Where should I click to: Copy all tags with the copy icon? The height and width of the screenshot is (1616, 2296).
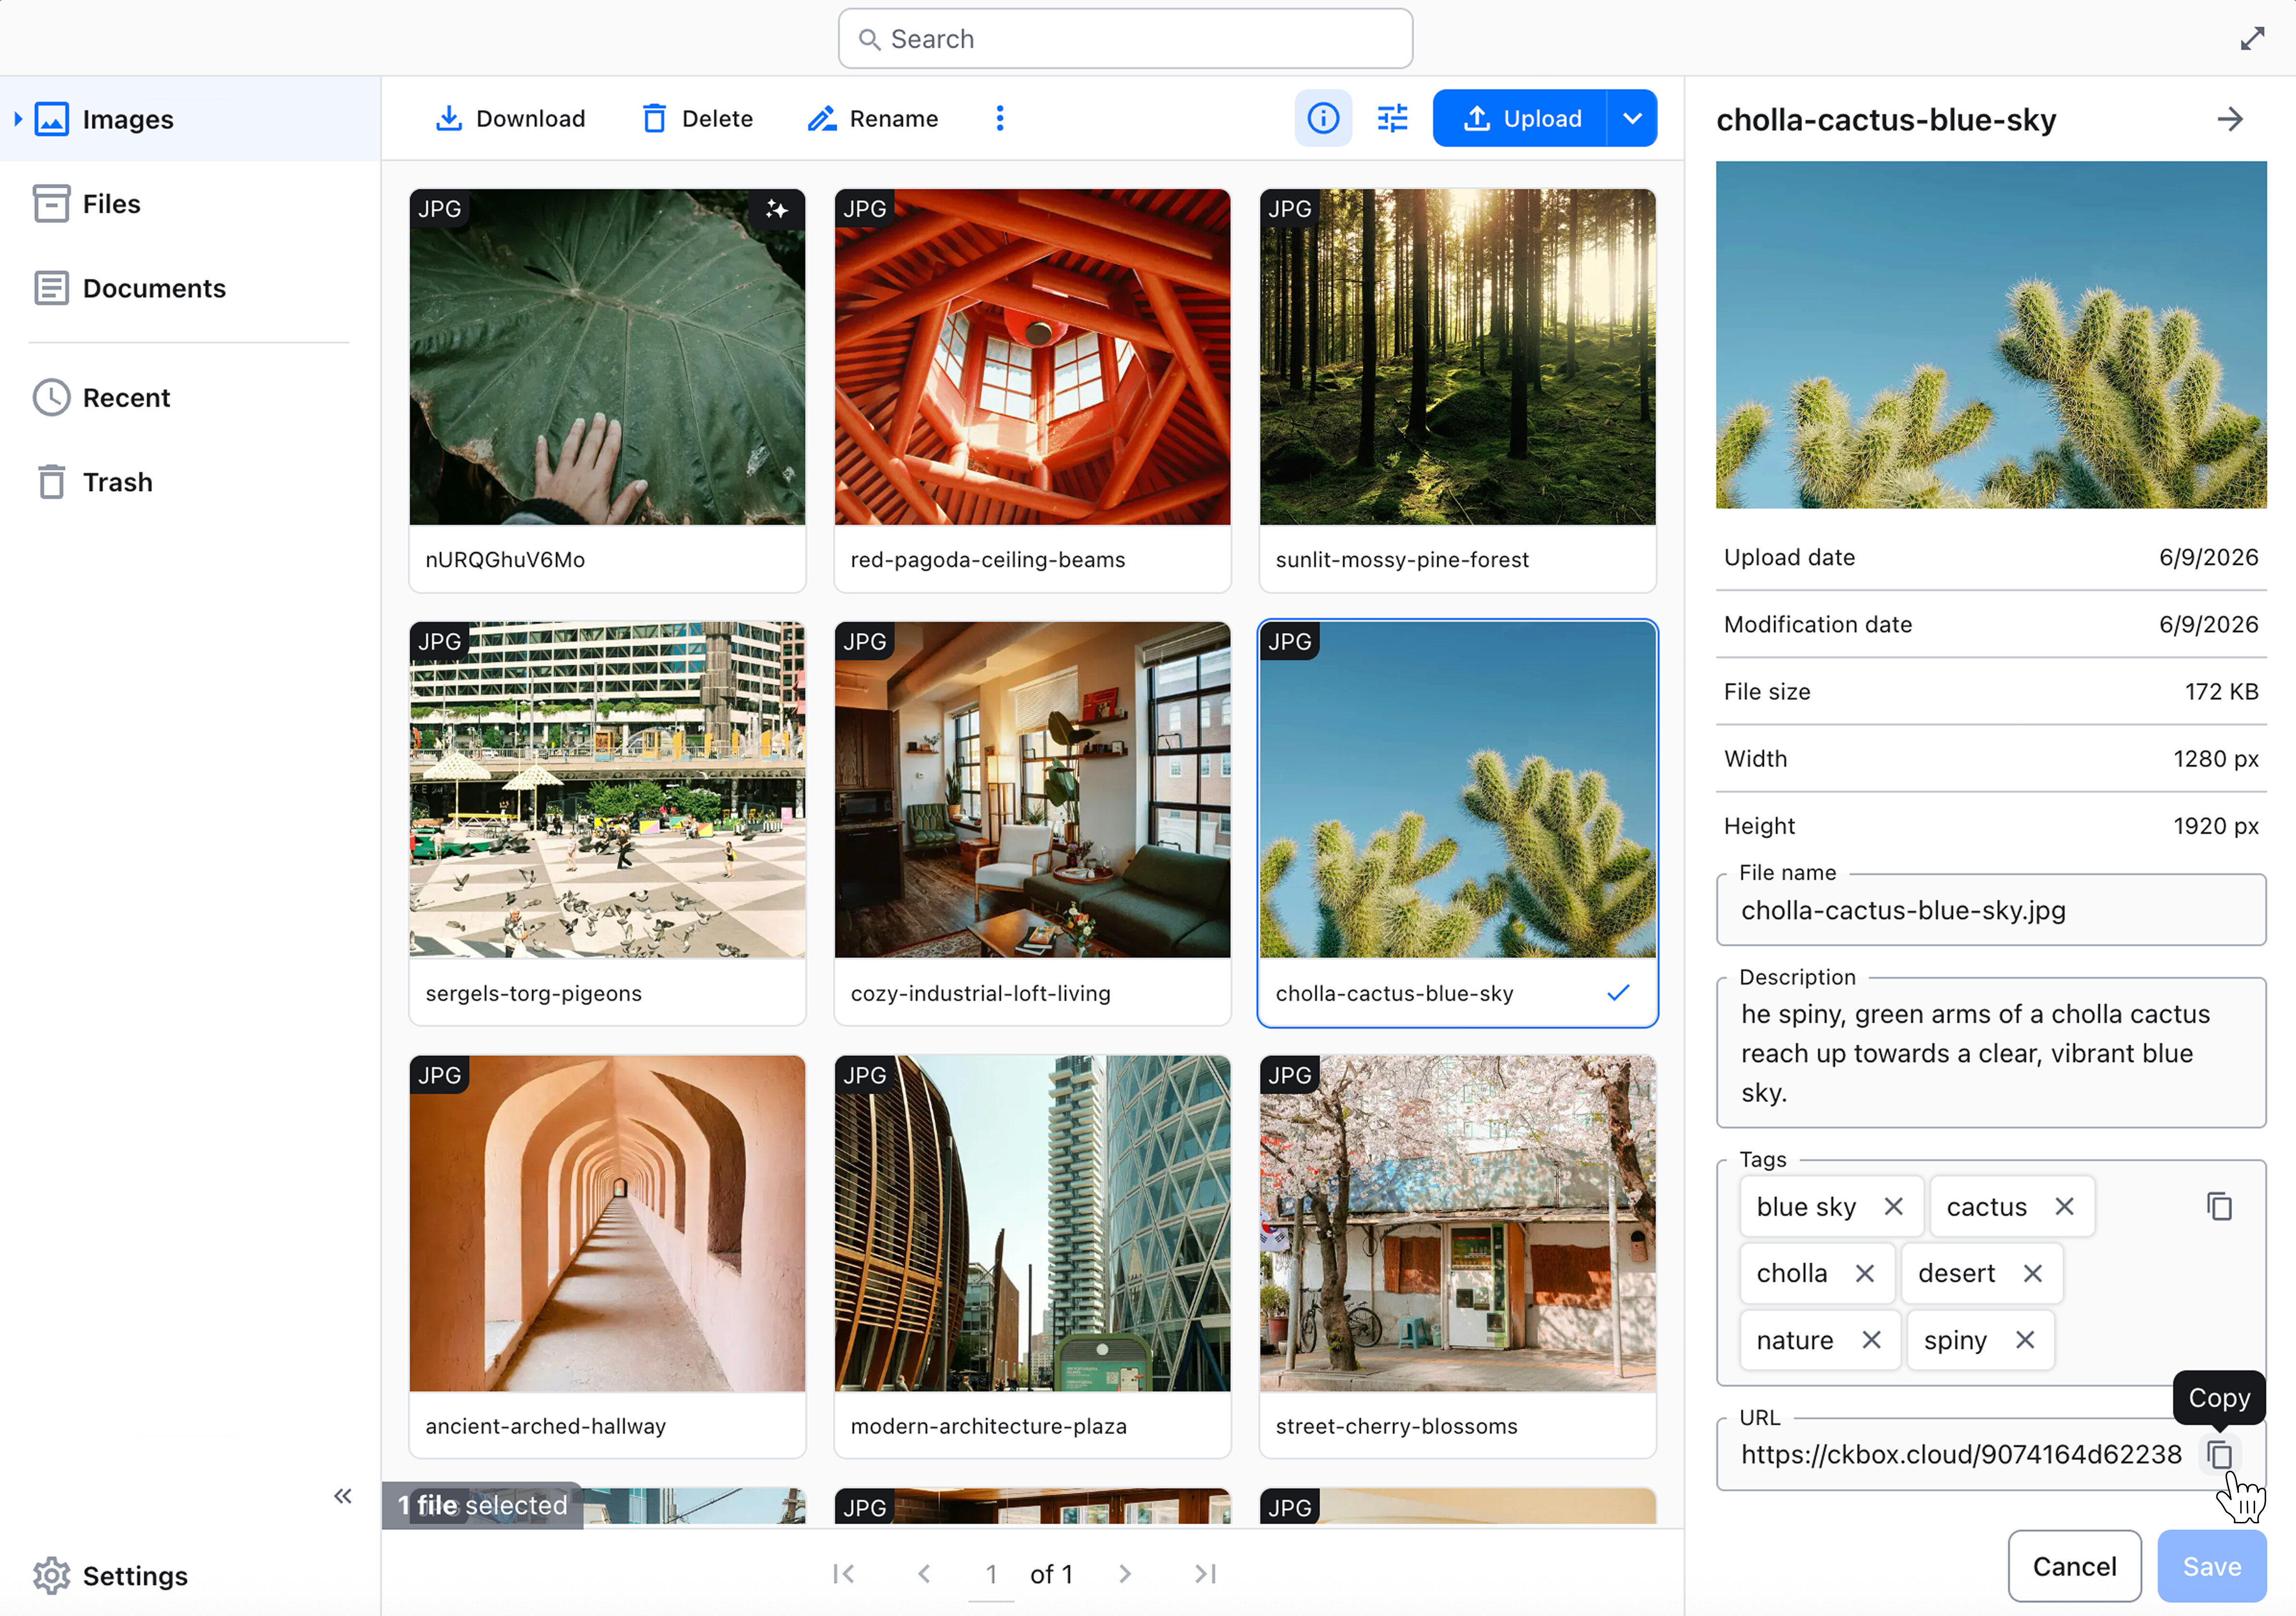tap(2219, 1206)
